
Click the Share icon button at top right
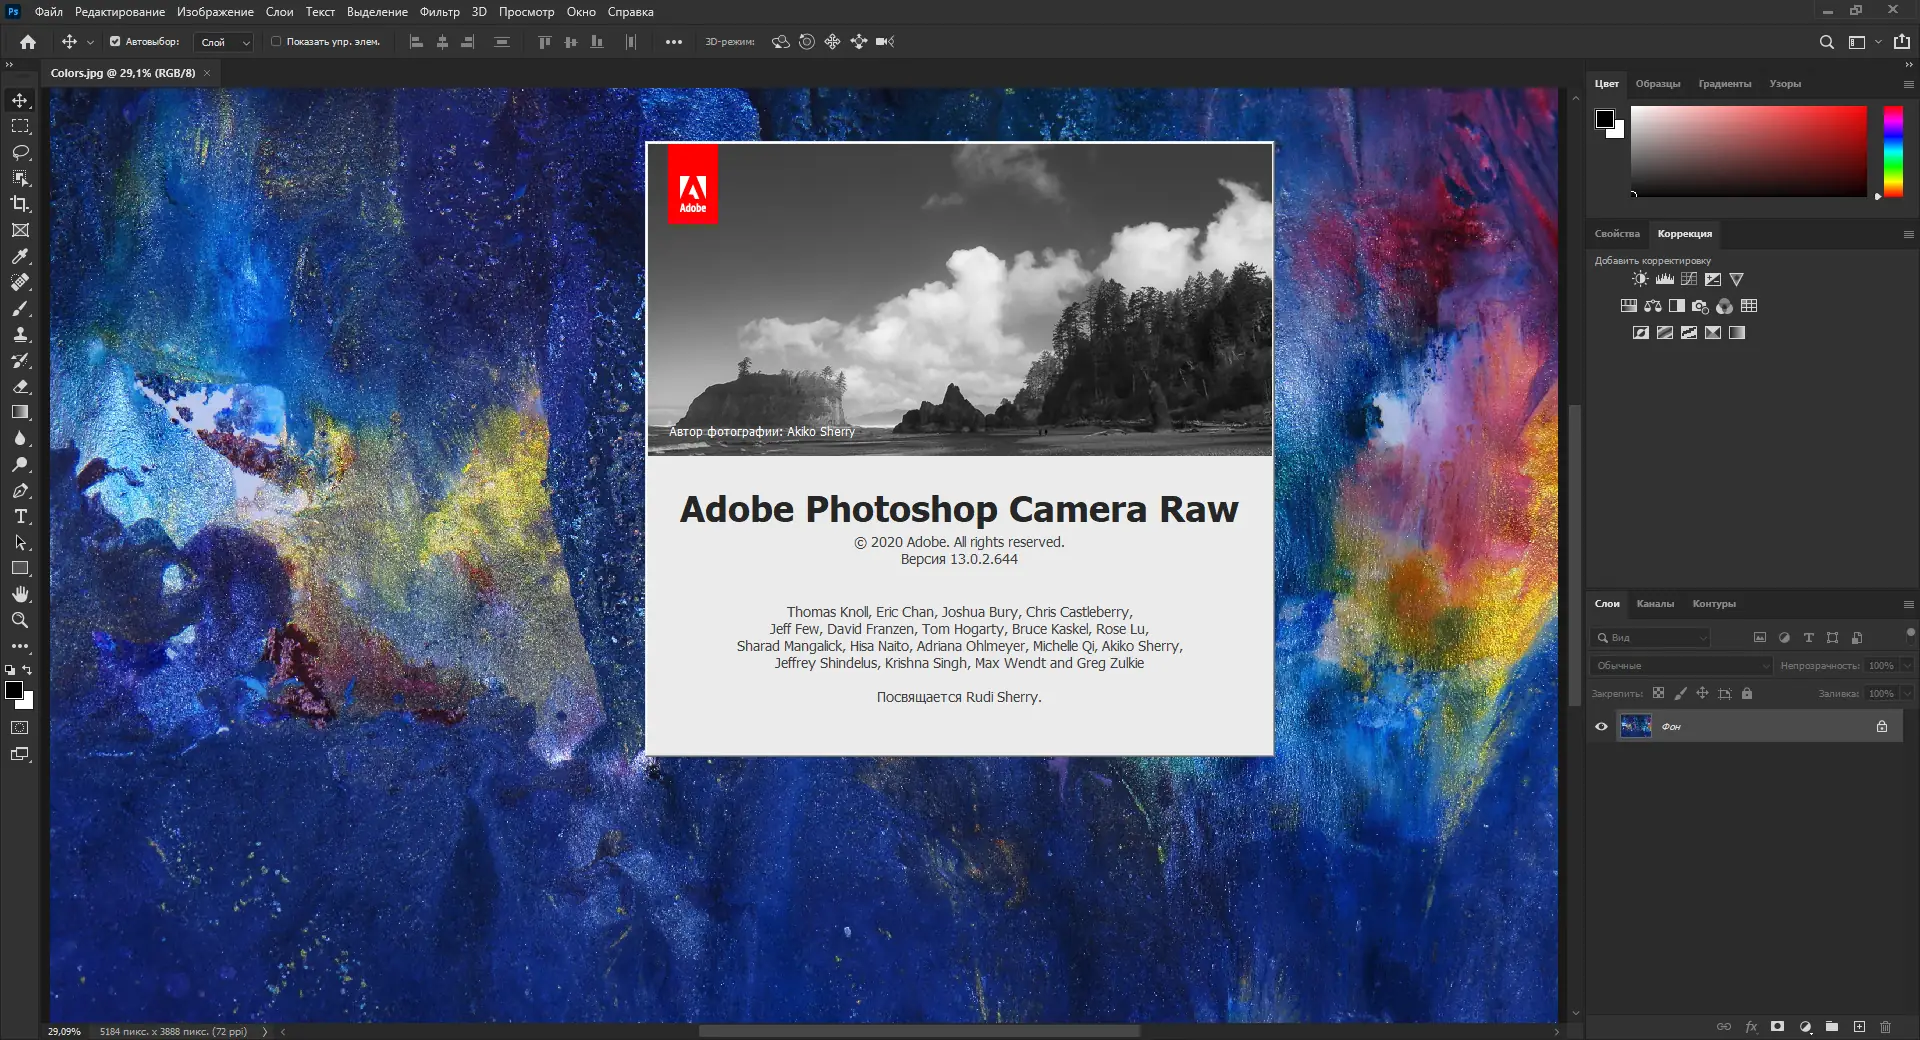coord(1902,42)
